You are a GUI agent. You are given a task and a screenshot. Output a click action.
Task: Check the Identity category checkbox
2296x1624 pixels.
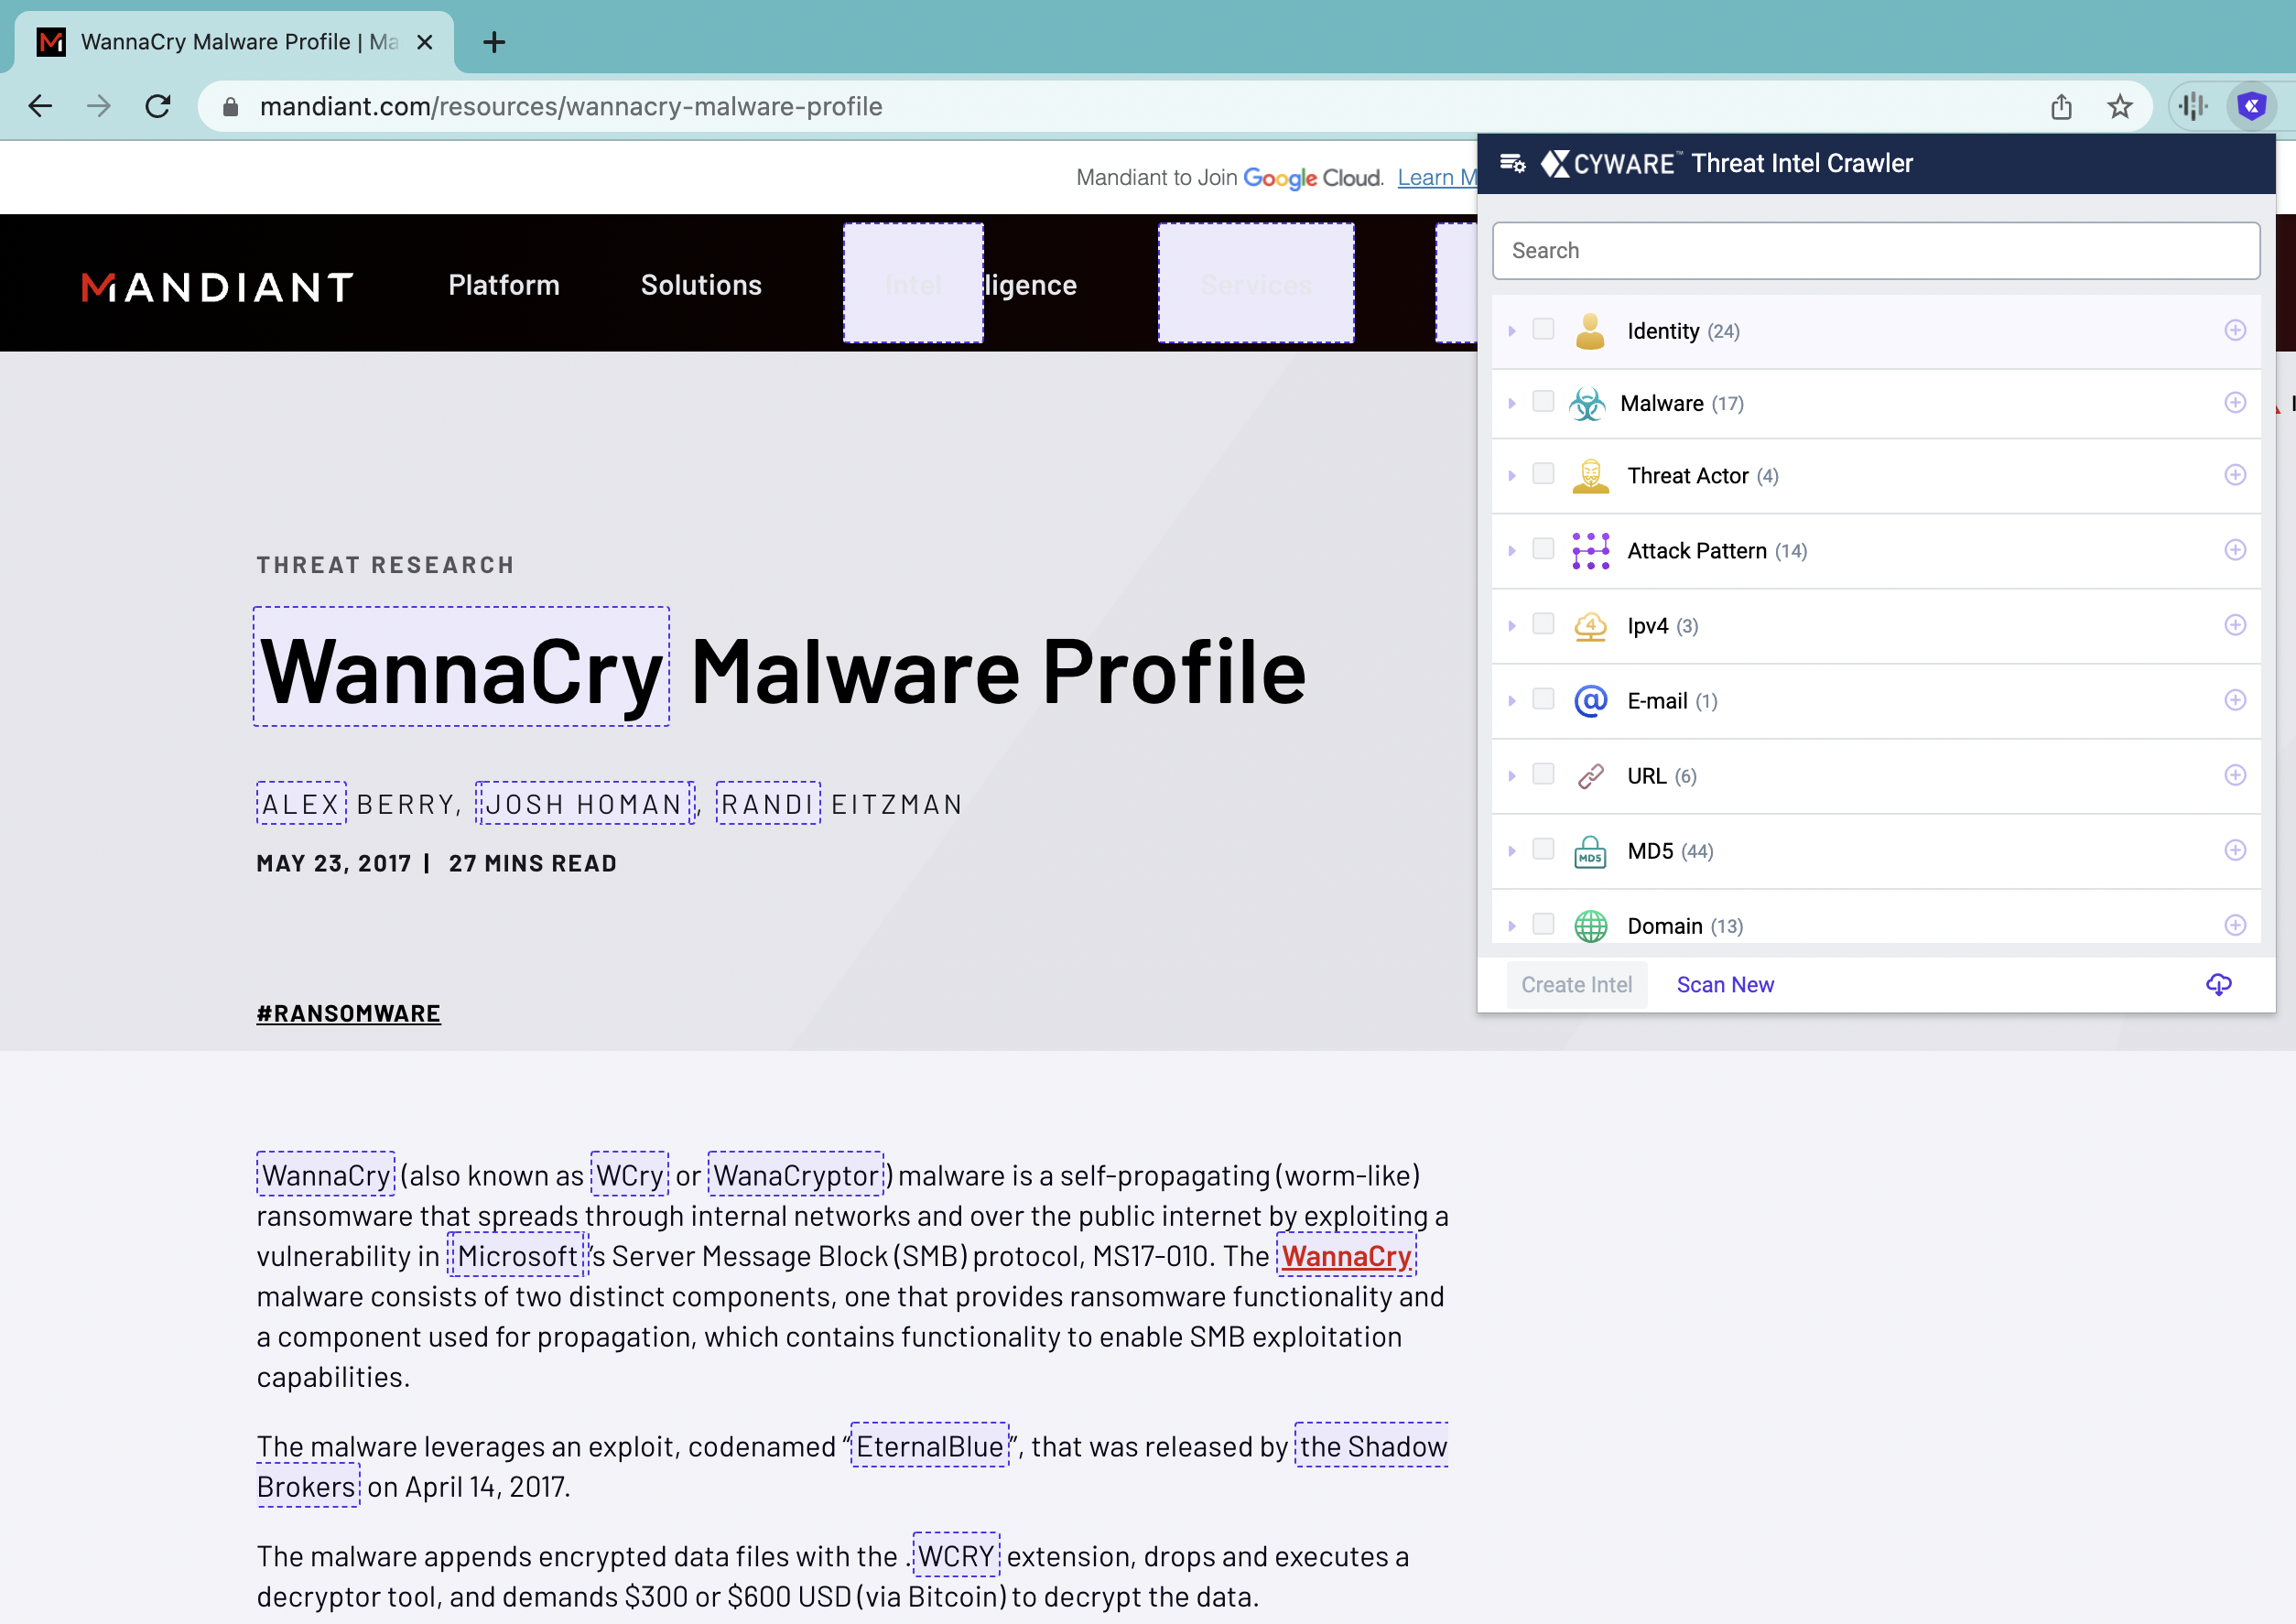click(1543, 330)
